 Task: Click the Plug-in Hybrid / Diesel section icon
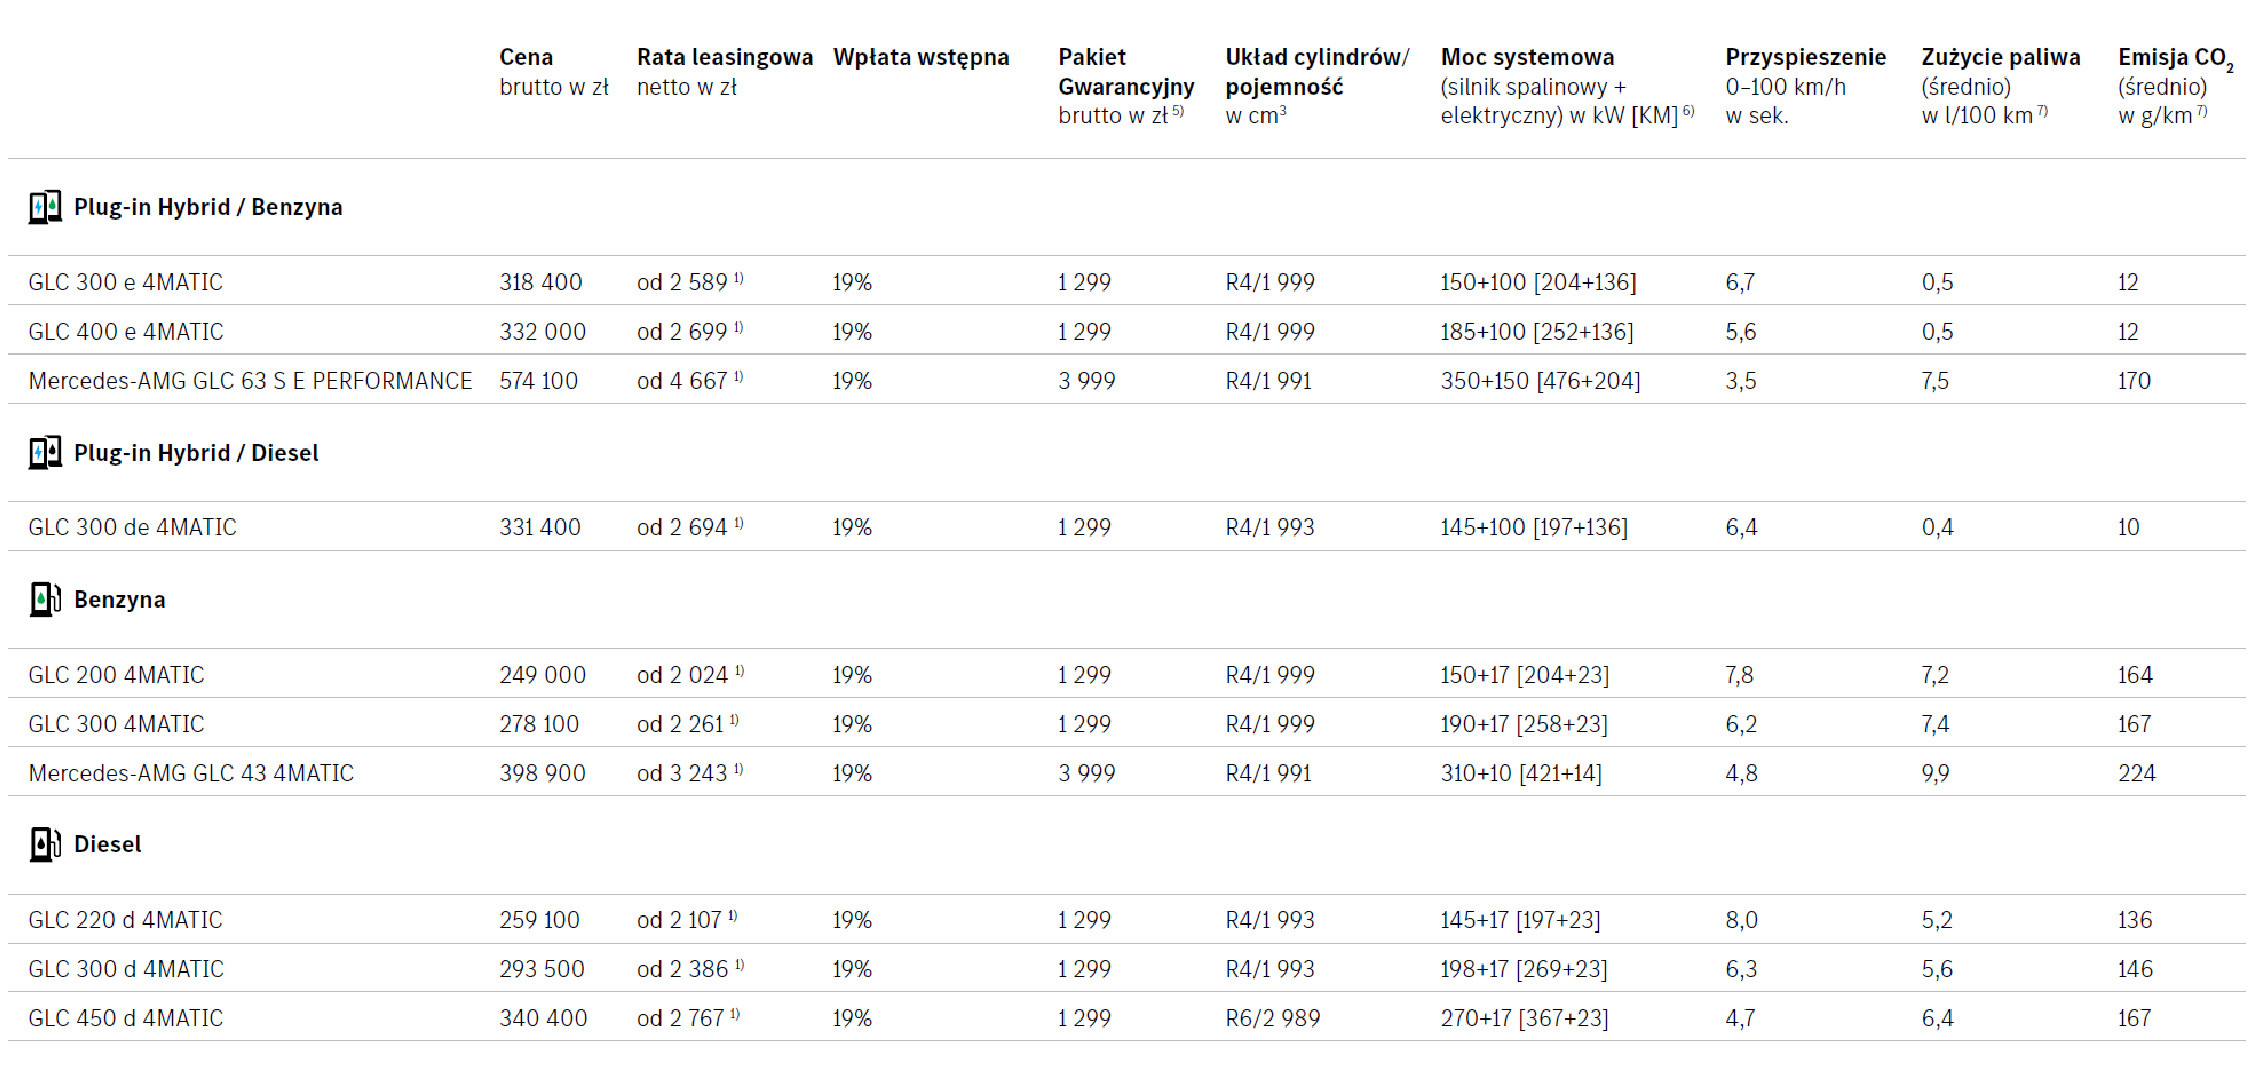pyautogui.click(x=45, y=453)
